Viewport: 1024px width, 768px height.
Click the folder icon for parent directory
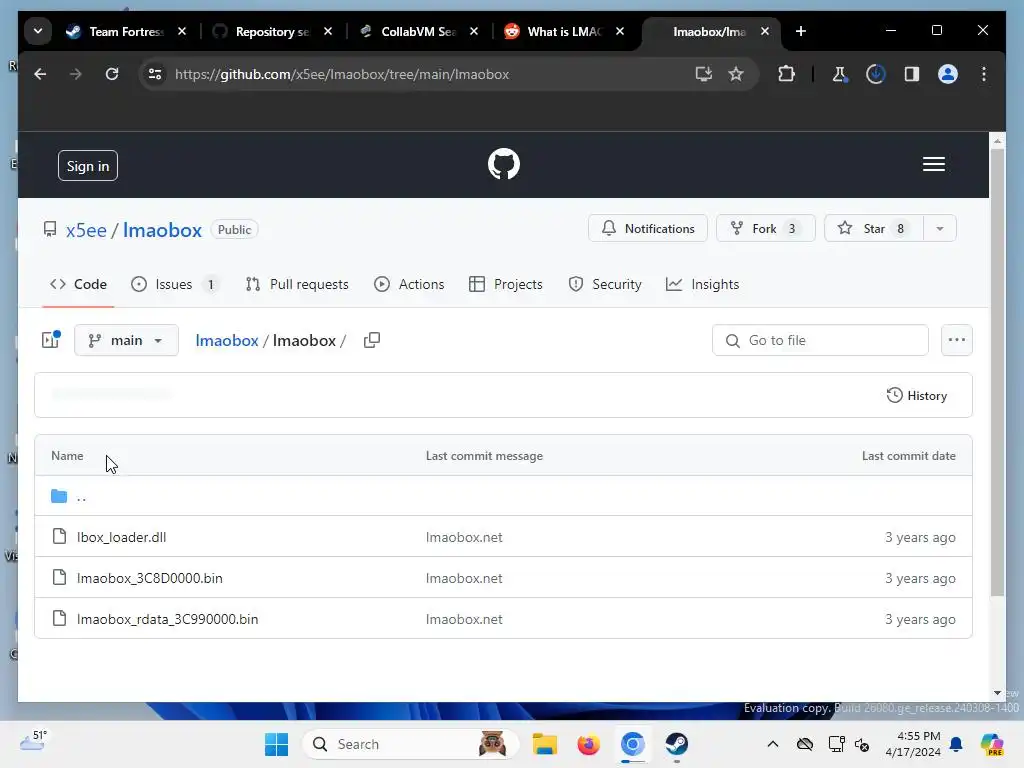coord(59,496)
